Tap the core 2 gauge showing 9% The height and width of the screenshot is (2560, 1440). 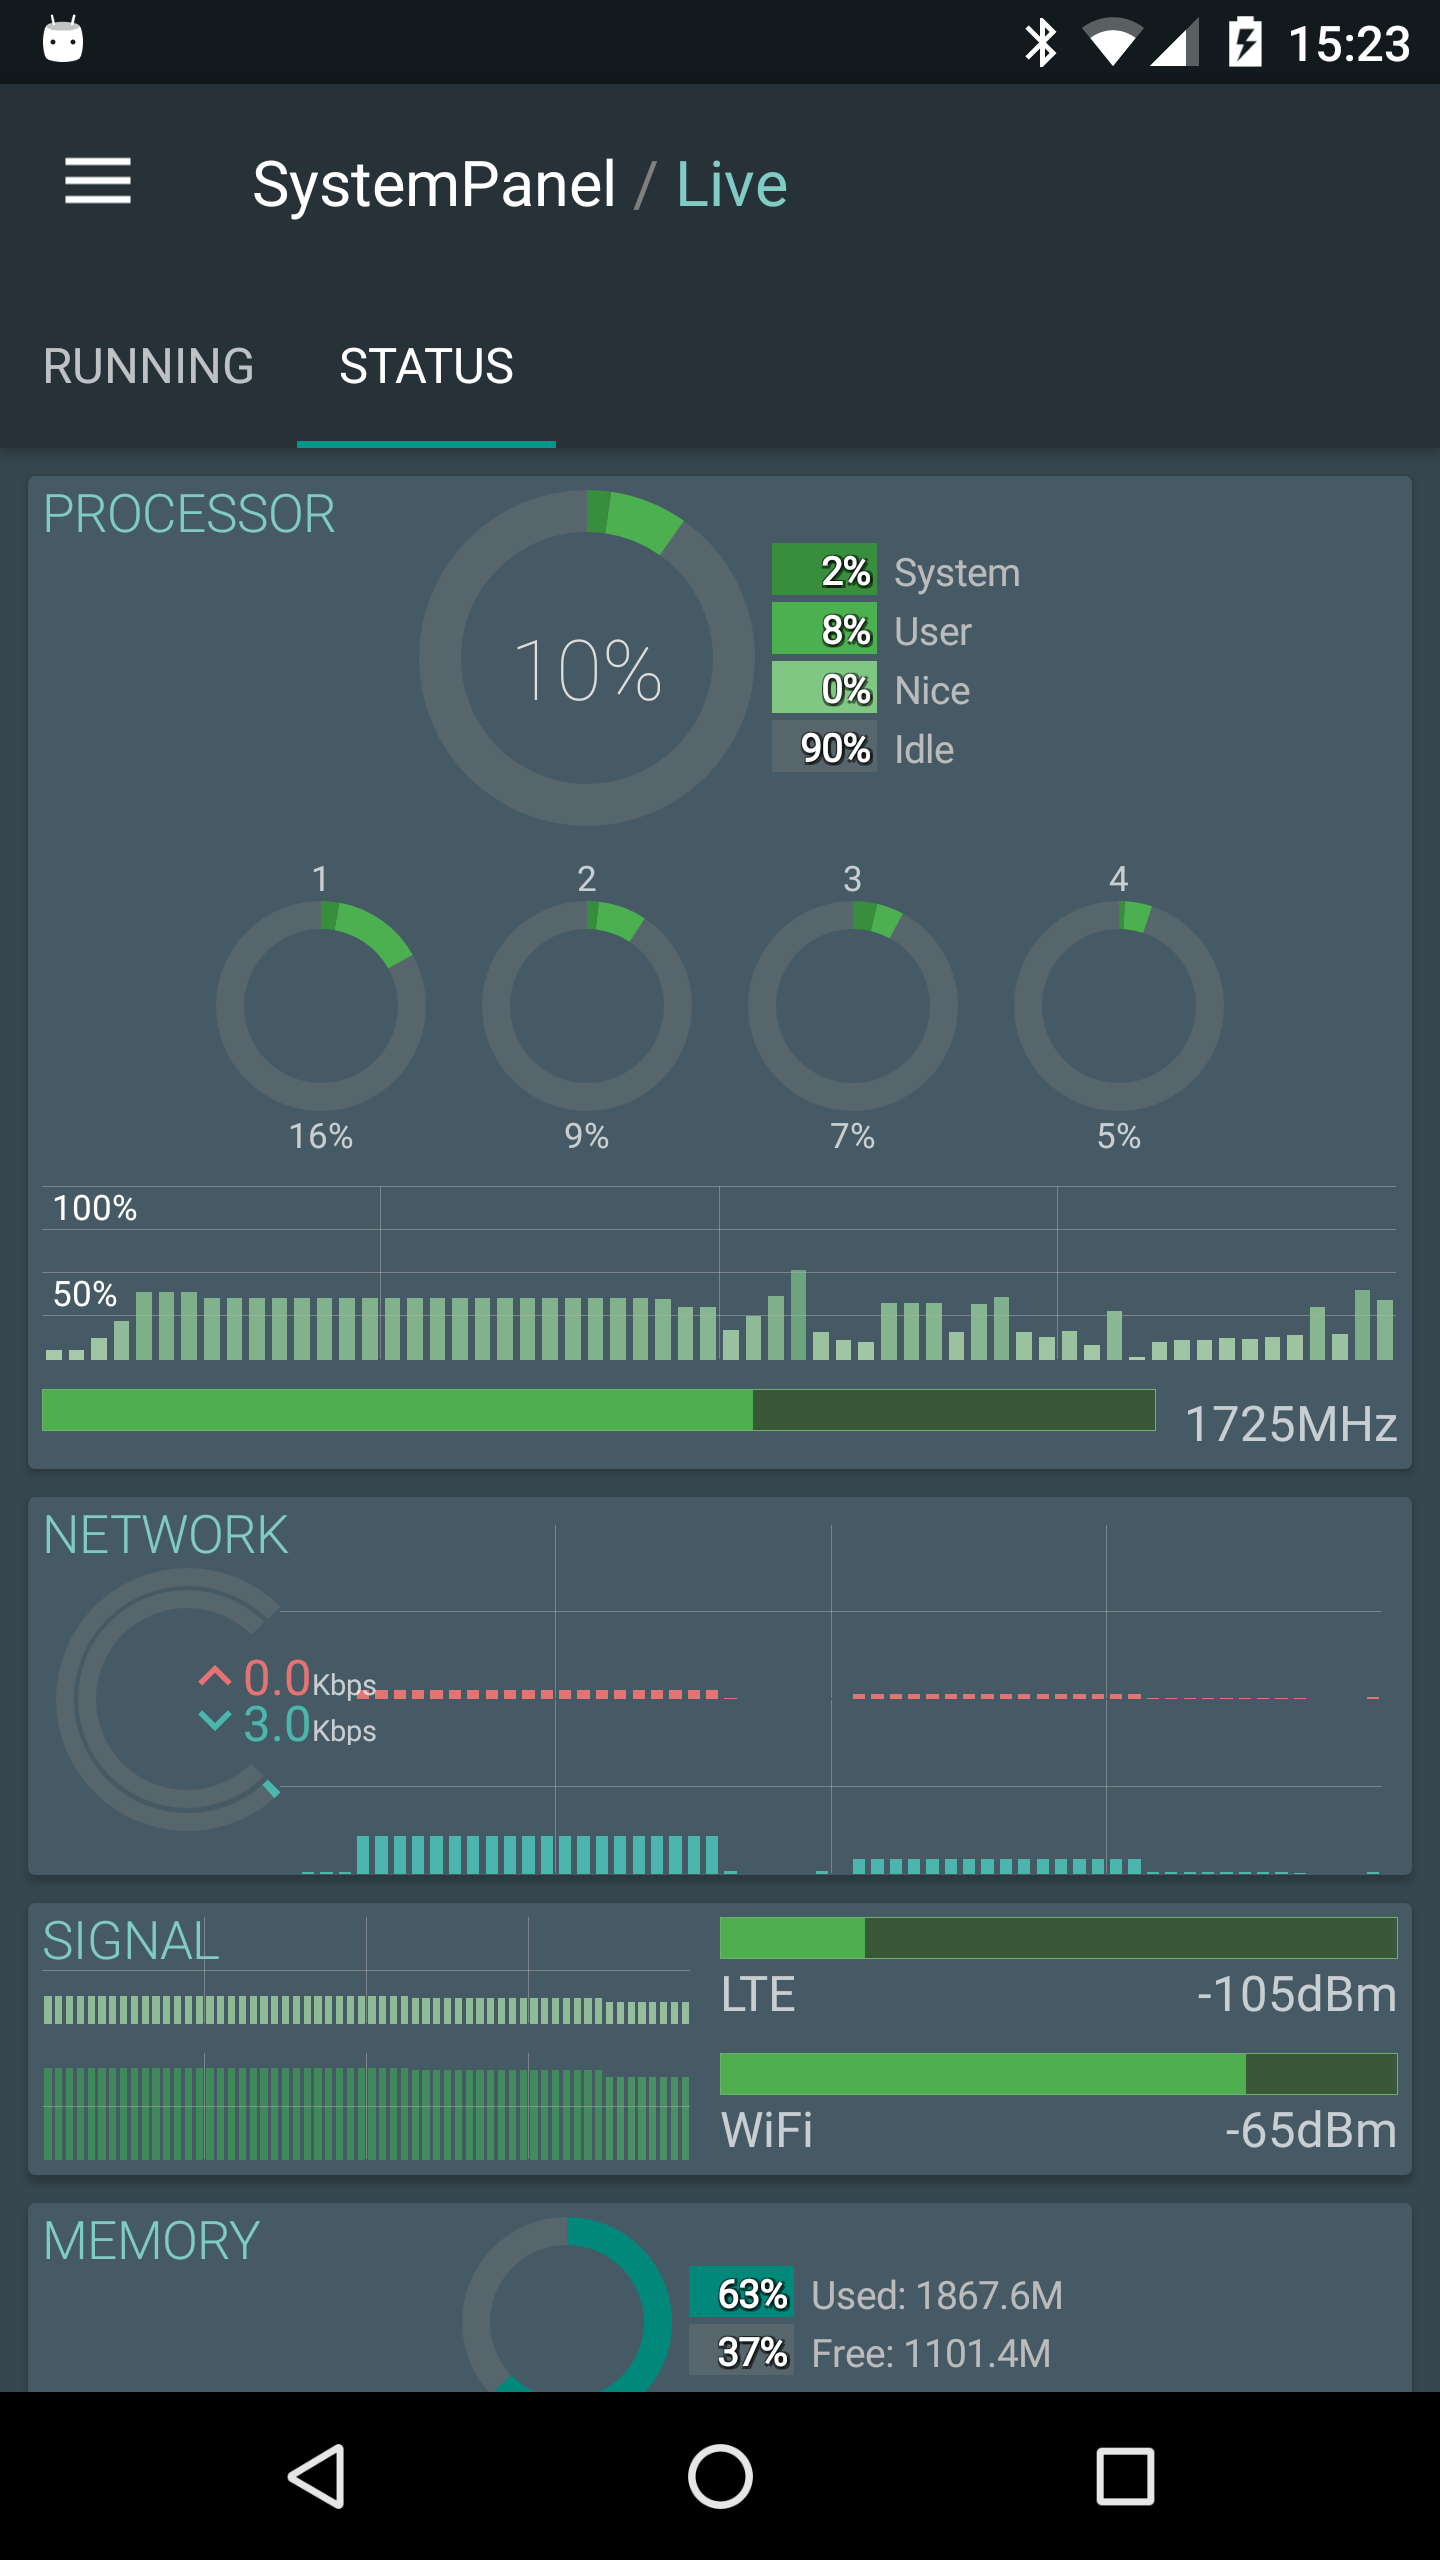point(587,1006)
